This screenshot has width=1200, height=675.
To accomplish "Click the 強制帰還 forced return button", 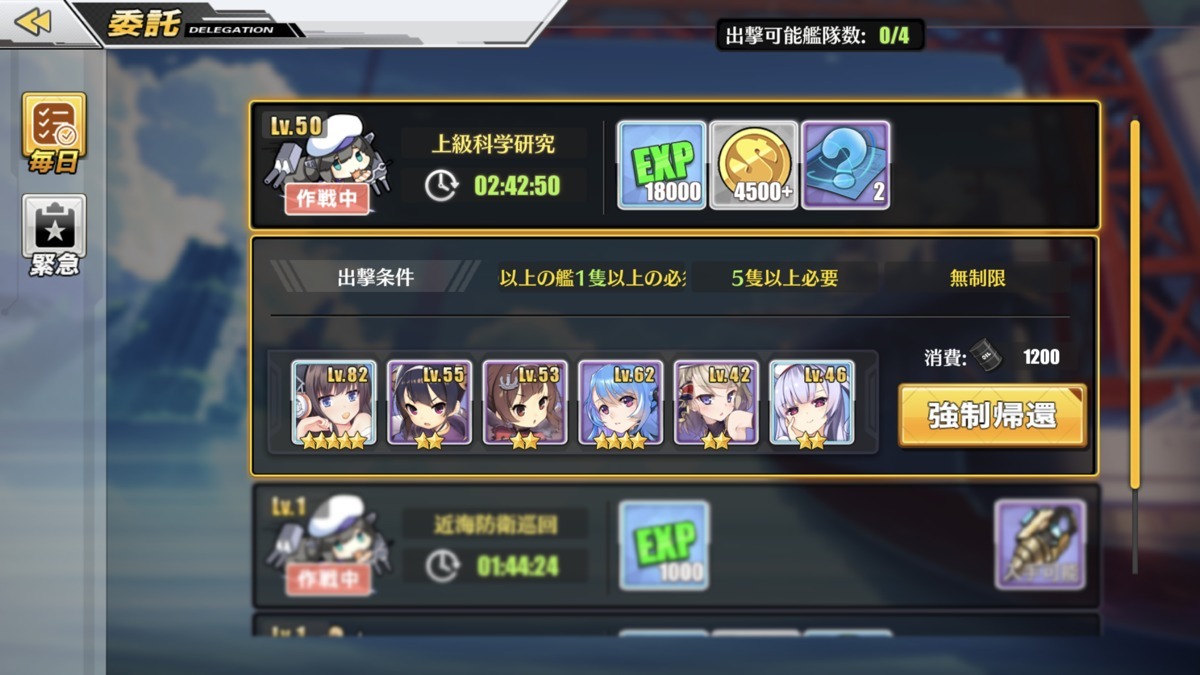I will coord(992,415).
